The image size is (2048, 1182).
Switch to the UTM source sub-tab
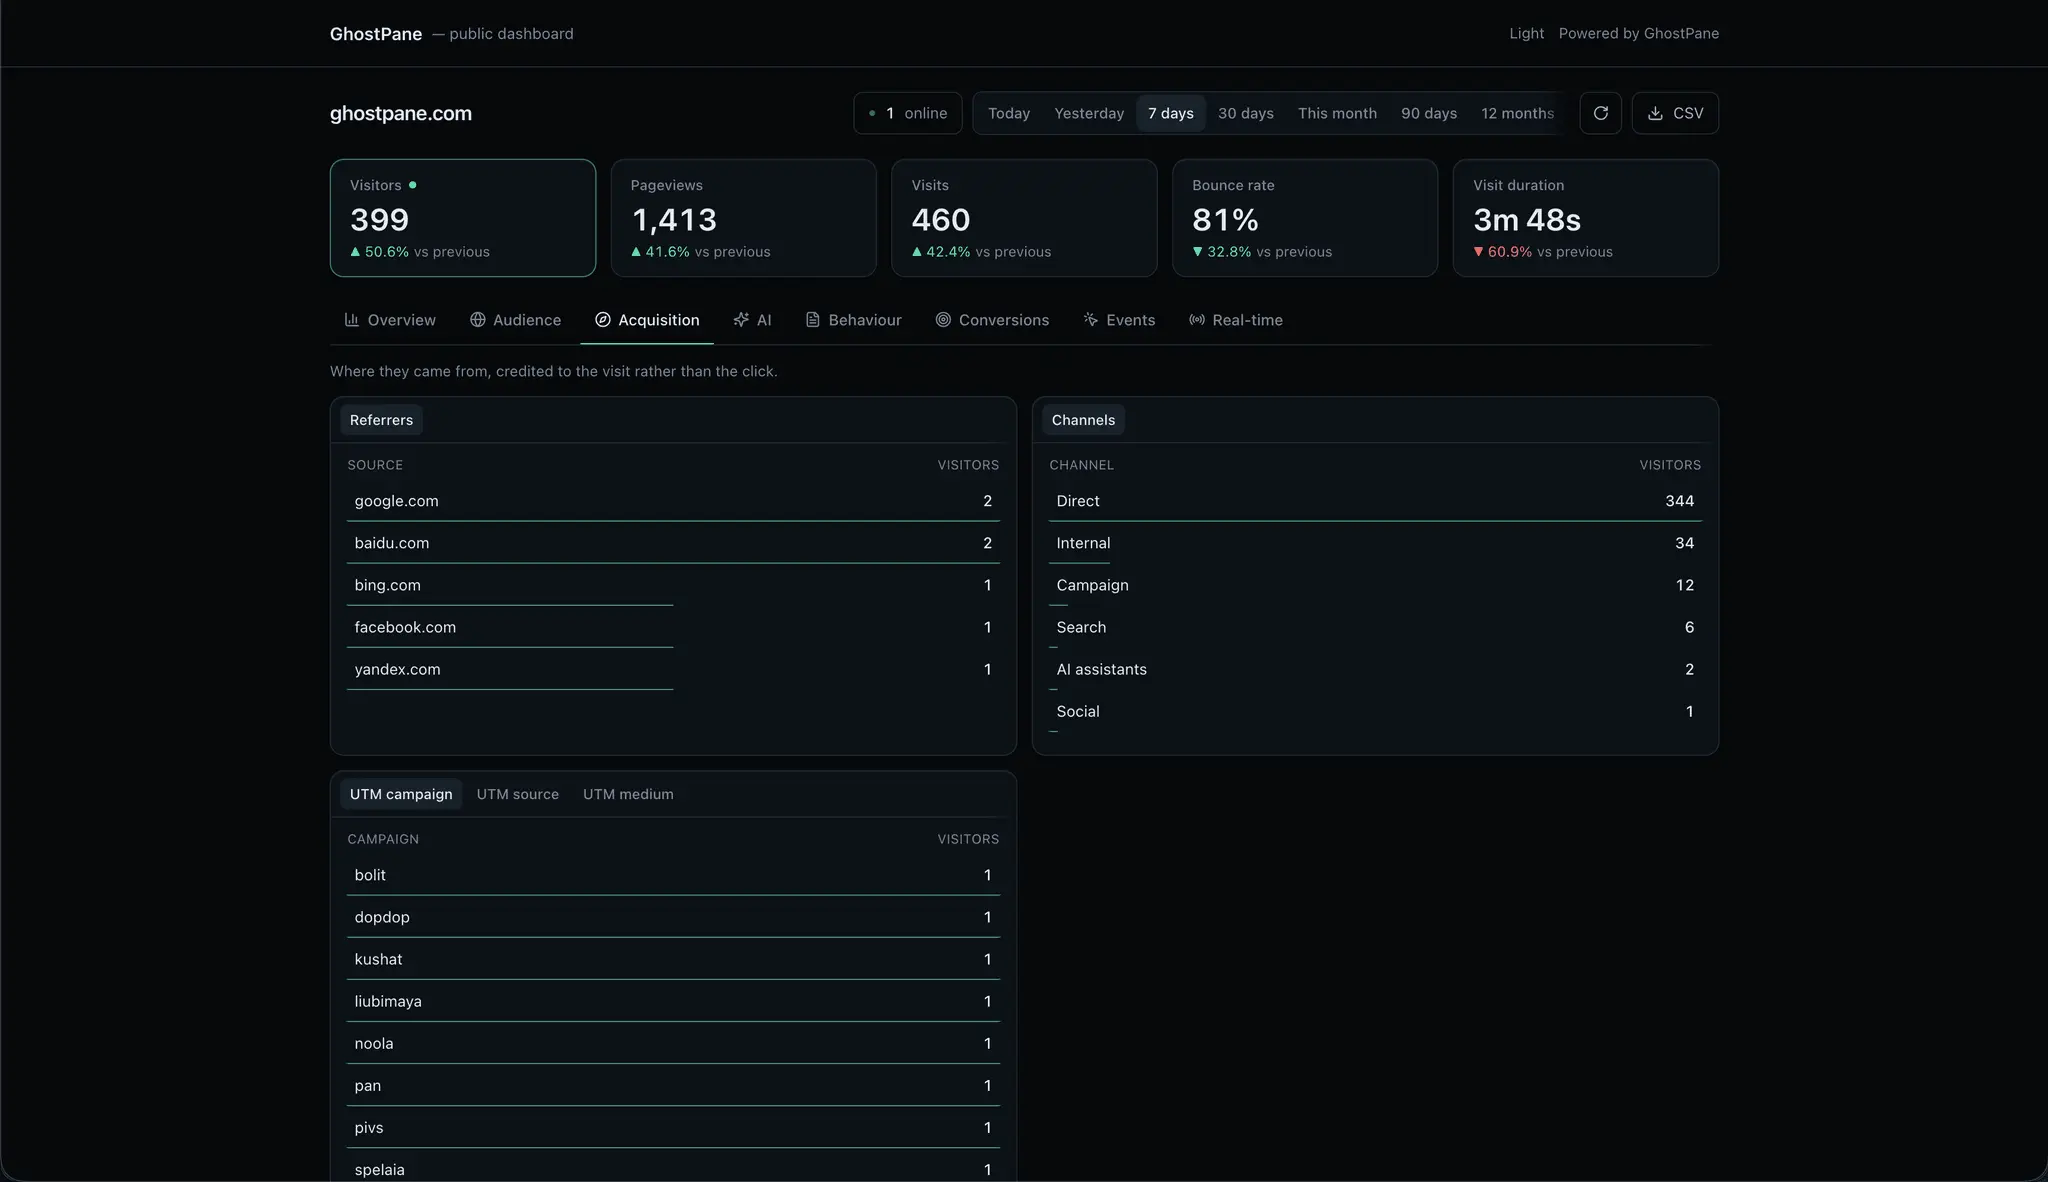coord(518,794)
